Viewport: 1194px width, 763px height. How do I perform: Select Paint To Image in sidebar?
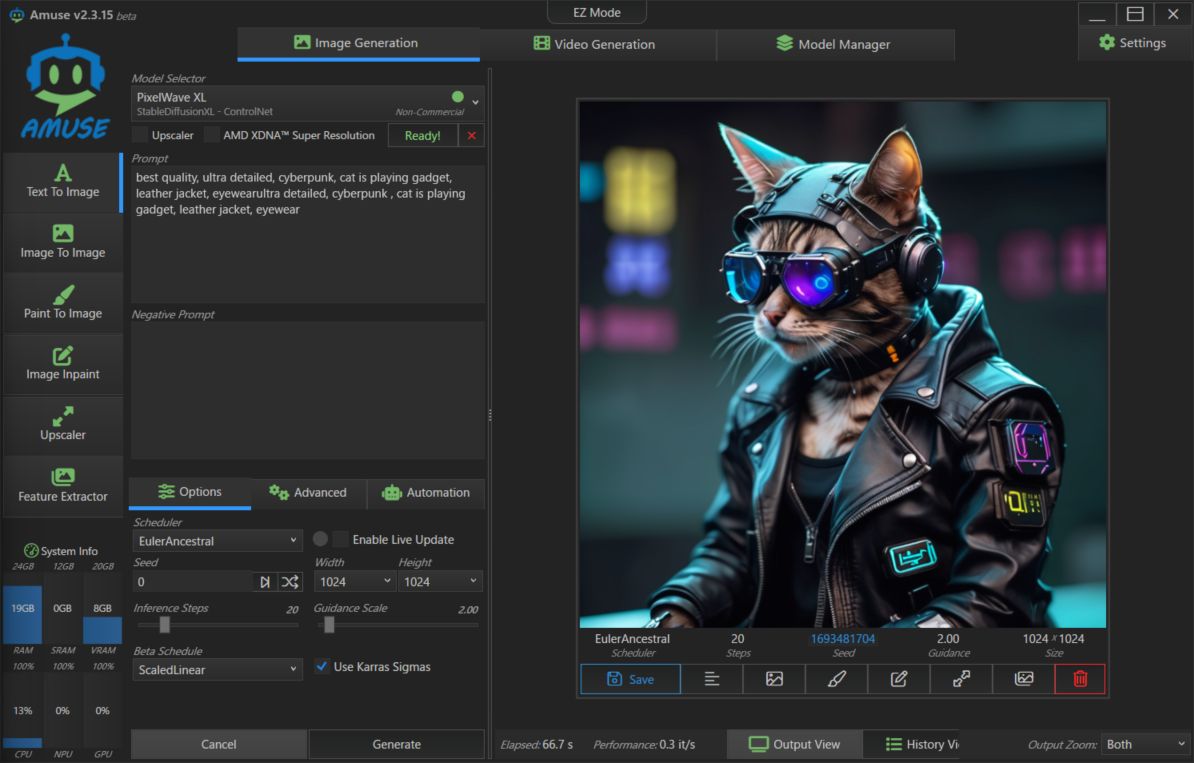tap(63, 302)
